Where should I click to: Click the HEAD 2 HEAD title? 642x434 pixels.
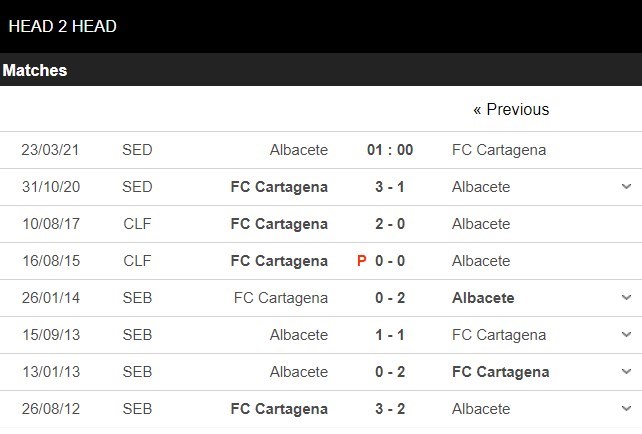point(62,27)
